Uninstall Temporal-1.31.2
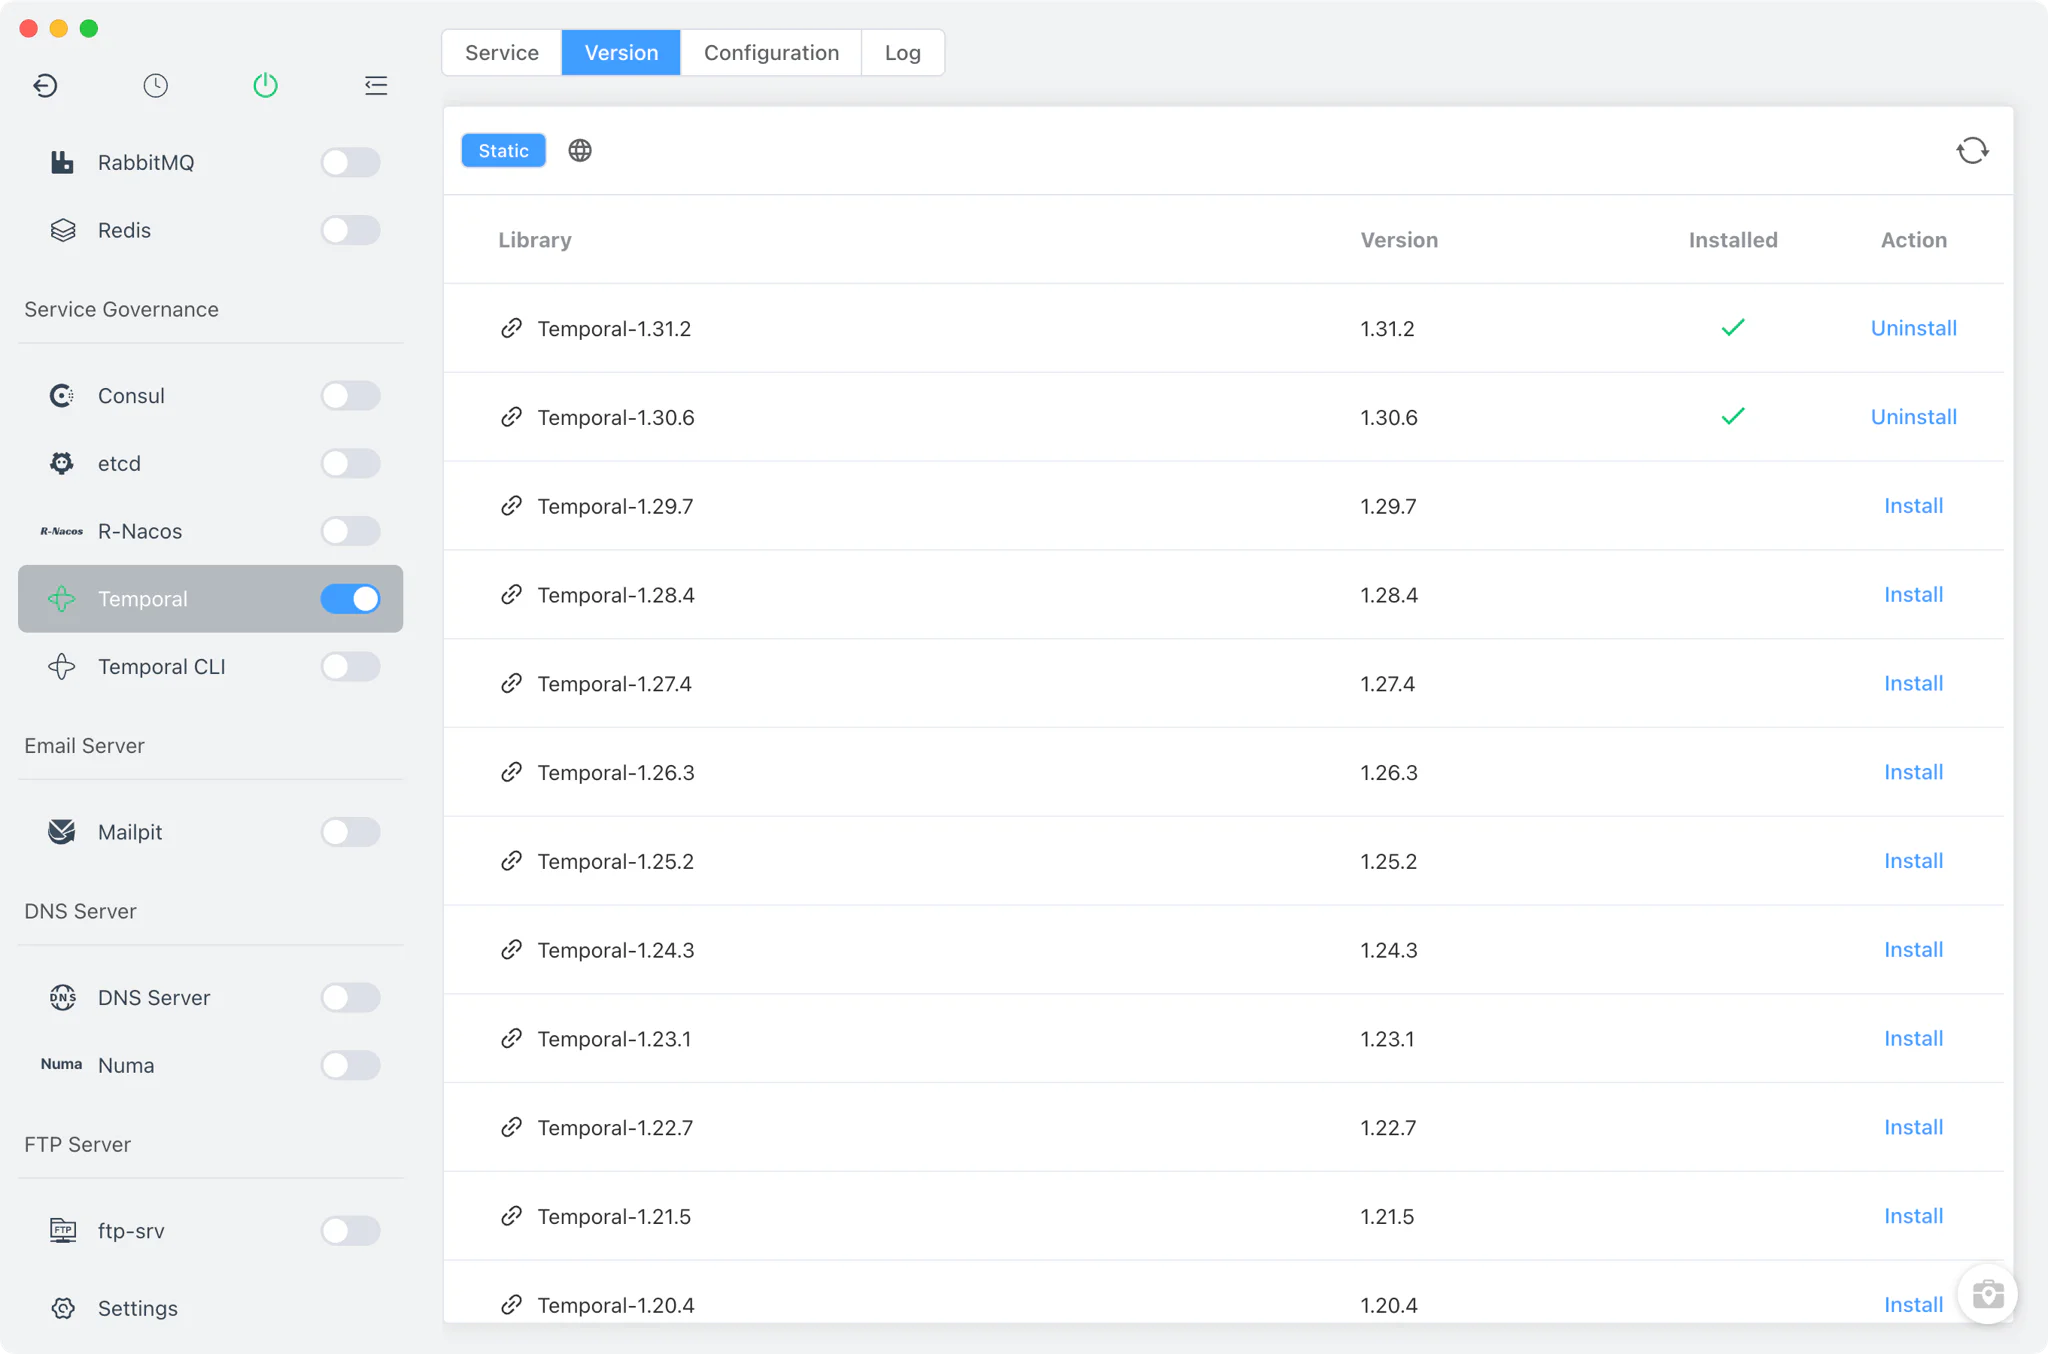The width and height of the screenshot is (2048, 1354). (x=1913, y=328)
